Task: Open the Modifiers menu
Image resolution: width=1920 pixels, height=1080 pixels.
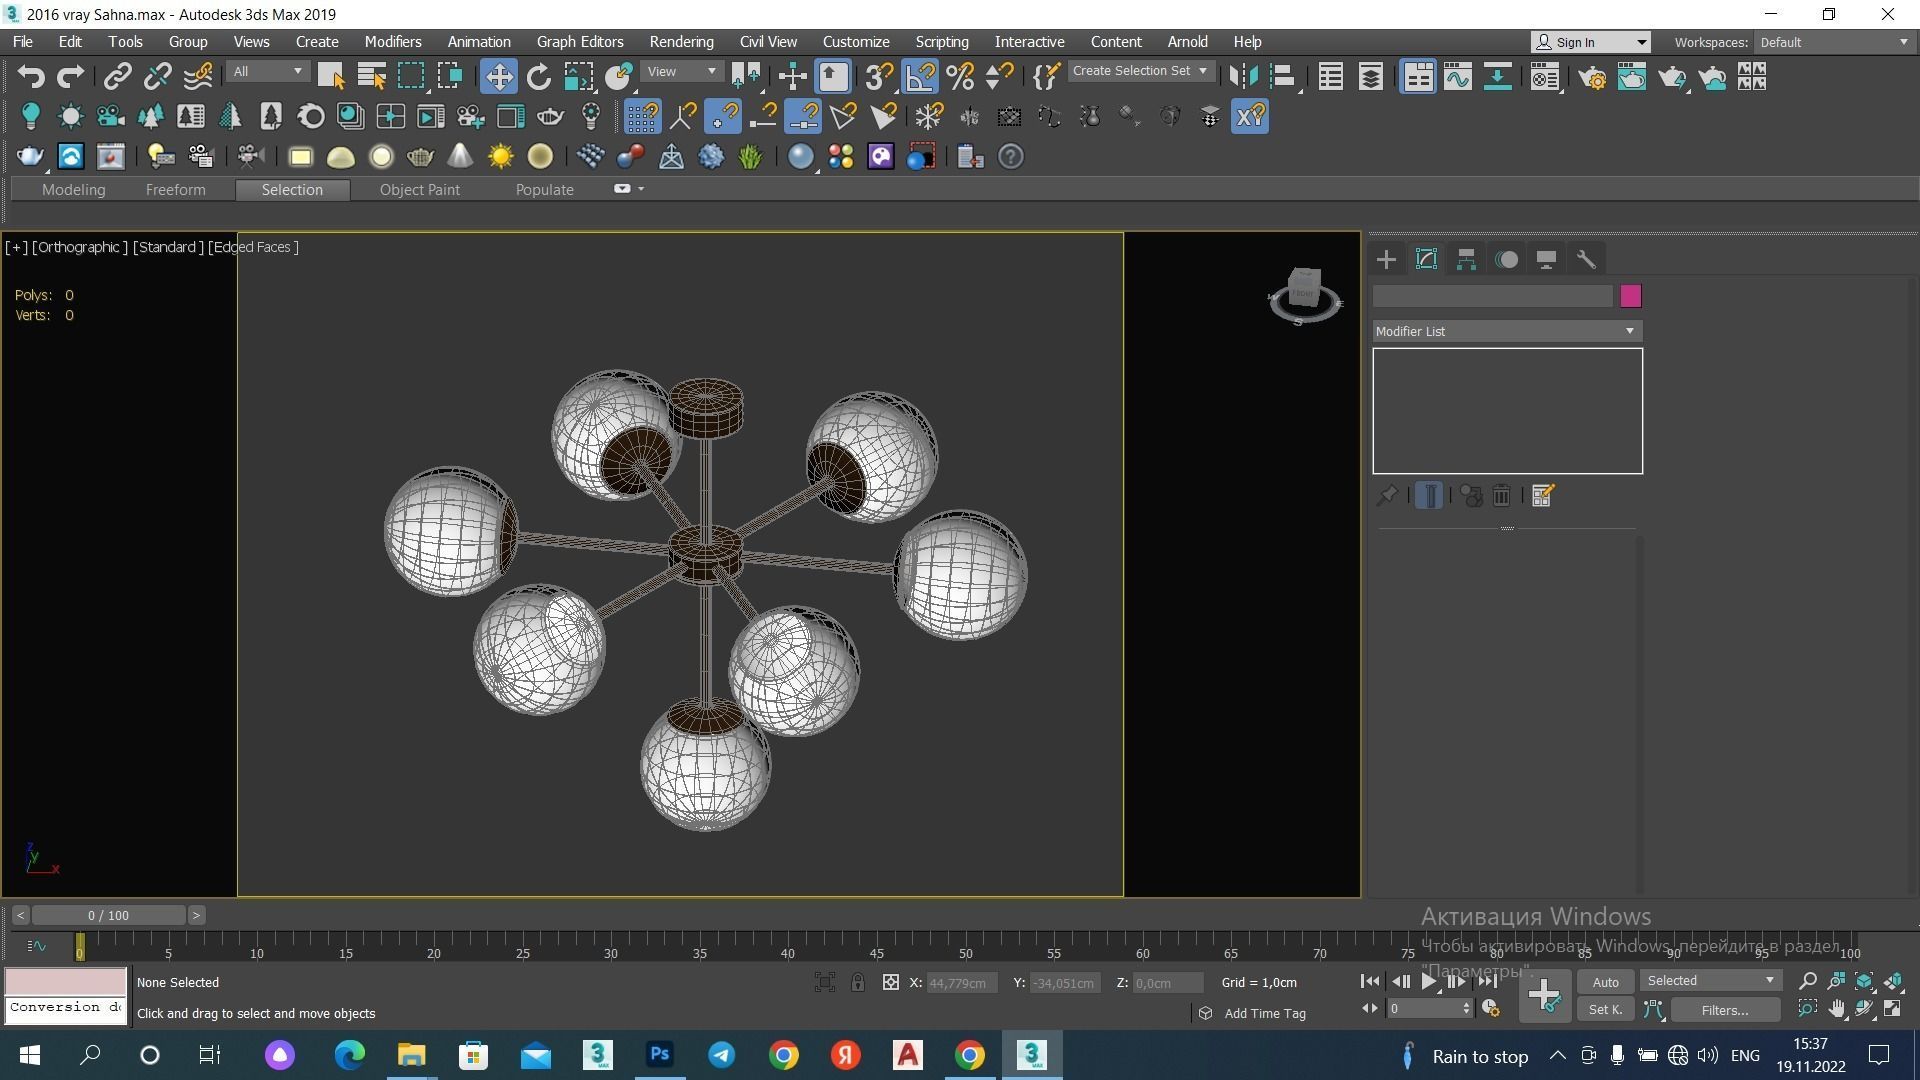Action: (393, 42)
